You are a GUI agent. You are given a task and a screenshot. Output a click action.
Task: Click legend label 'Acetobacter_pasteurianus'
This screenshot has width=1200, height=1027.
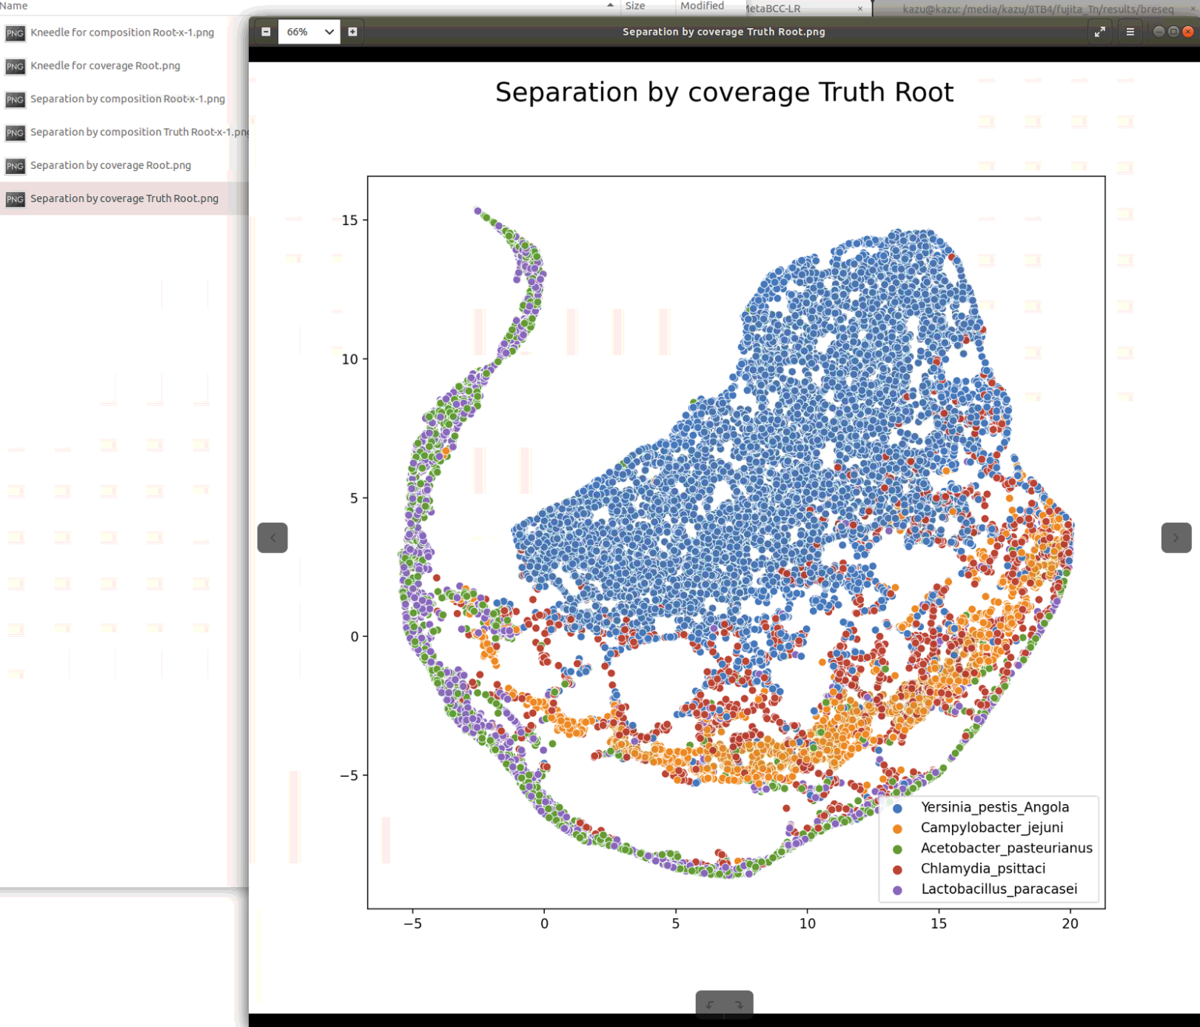pos(1007,848)
